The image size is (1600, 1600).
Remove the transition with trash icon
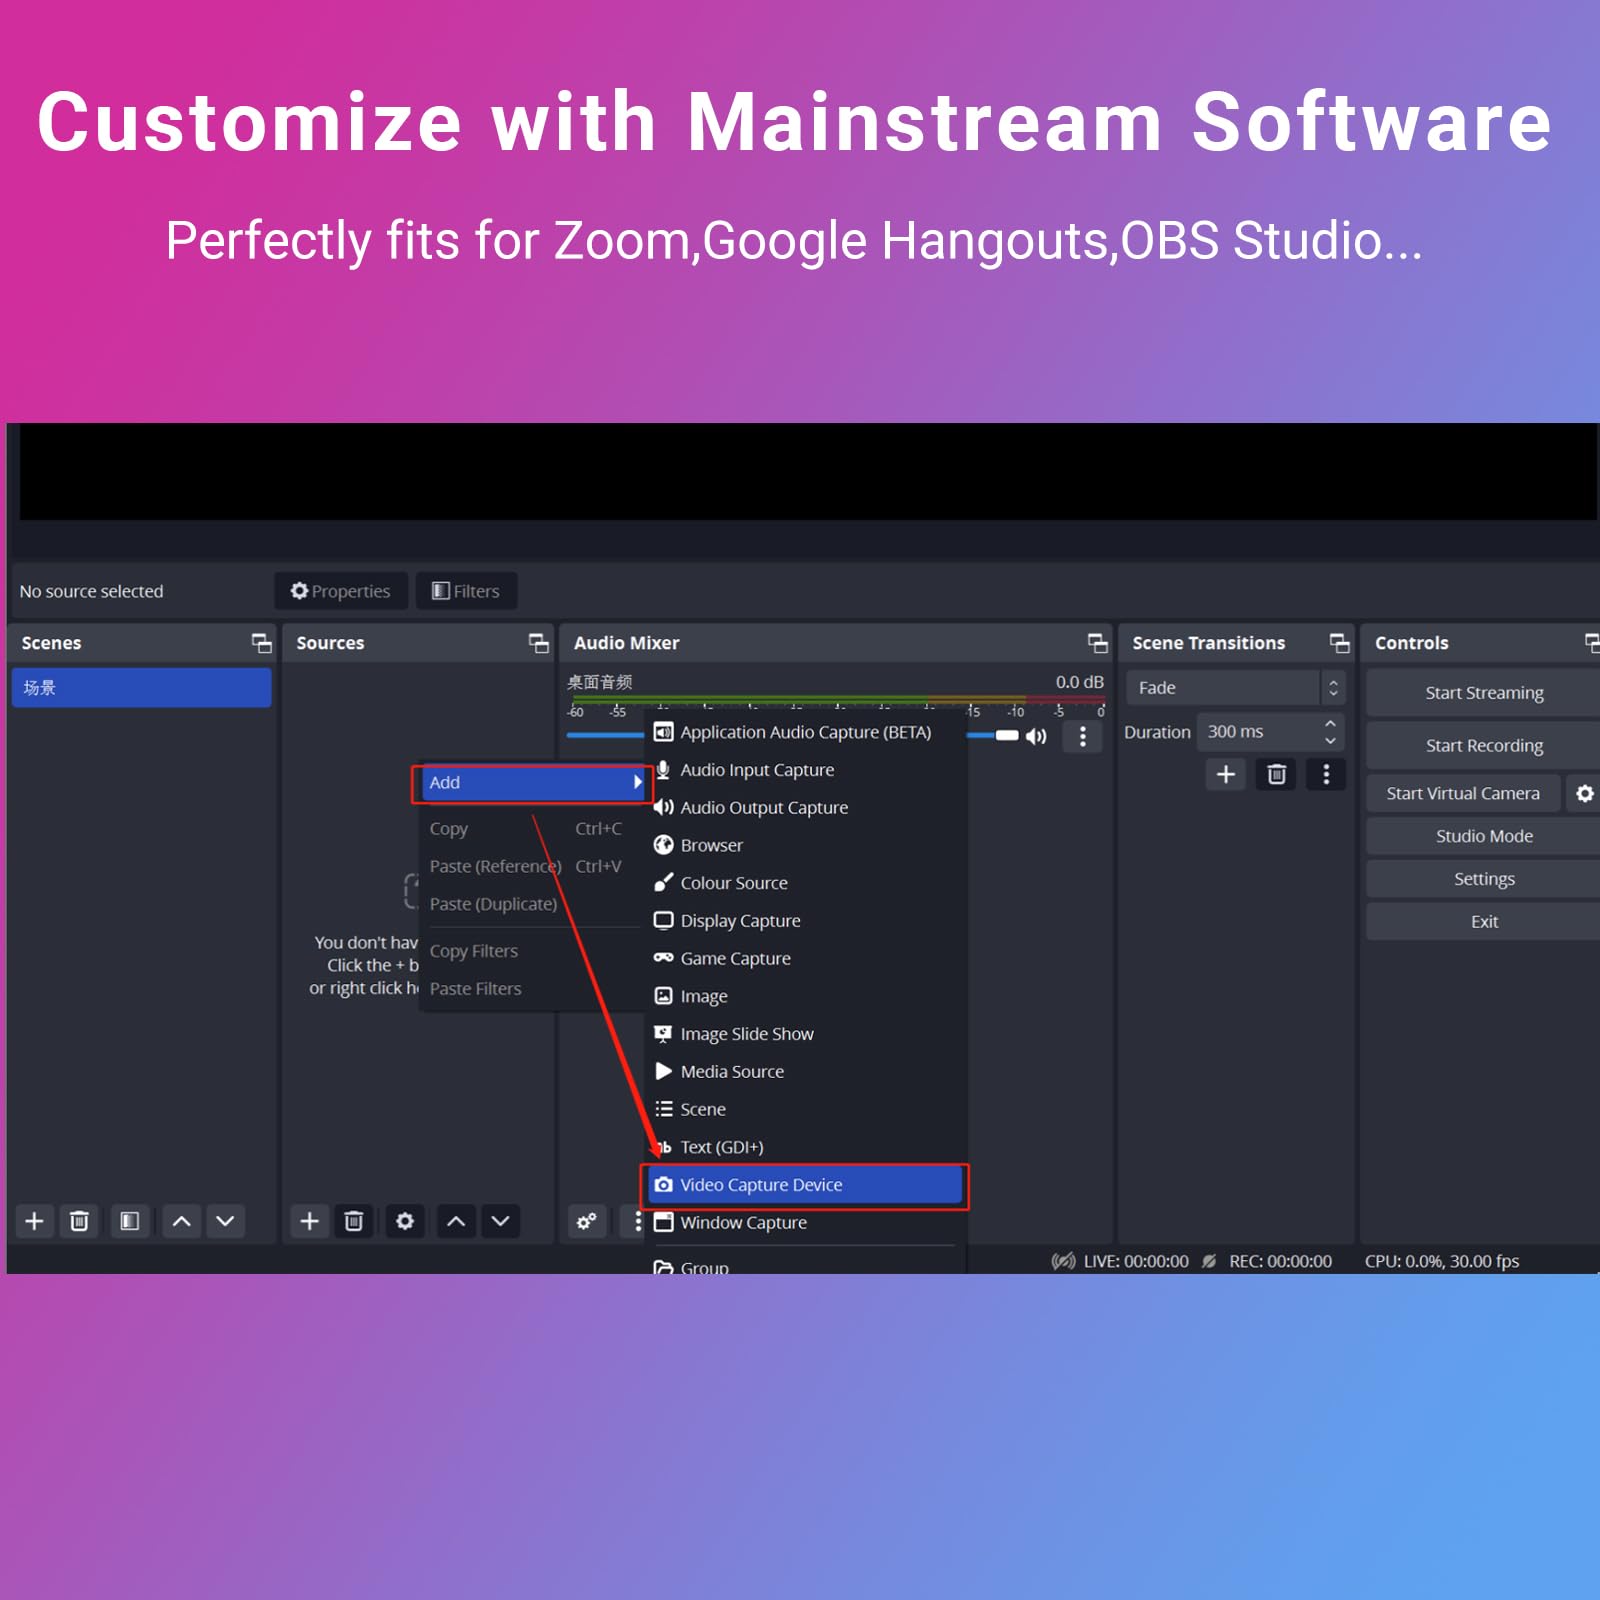1276,774
